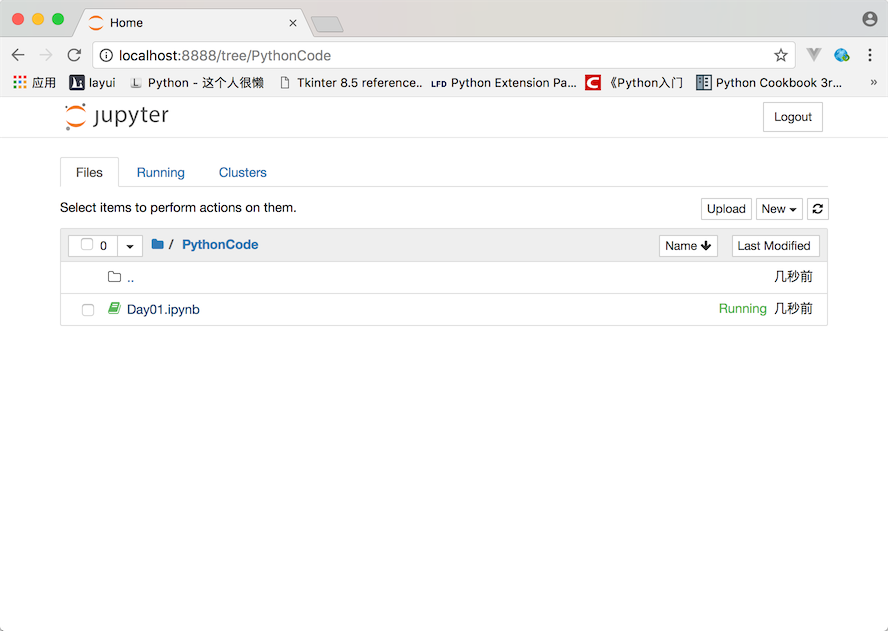Screen dimensions: 888x631
Task: Switch to the Running tab
Action: pos(160,172)
